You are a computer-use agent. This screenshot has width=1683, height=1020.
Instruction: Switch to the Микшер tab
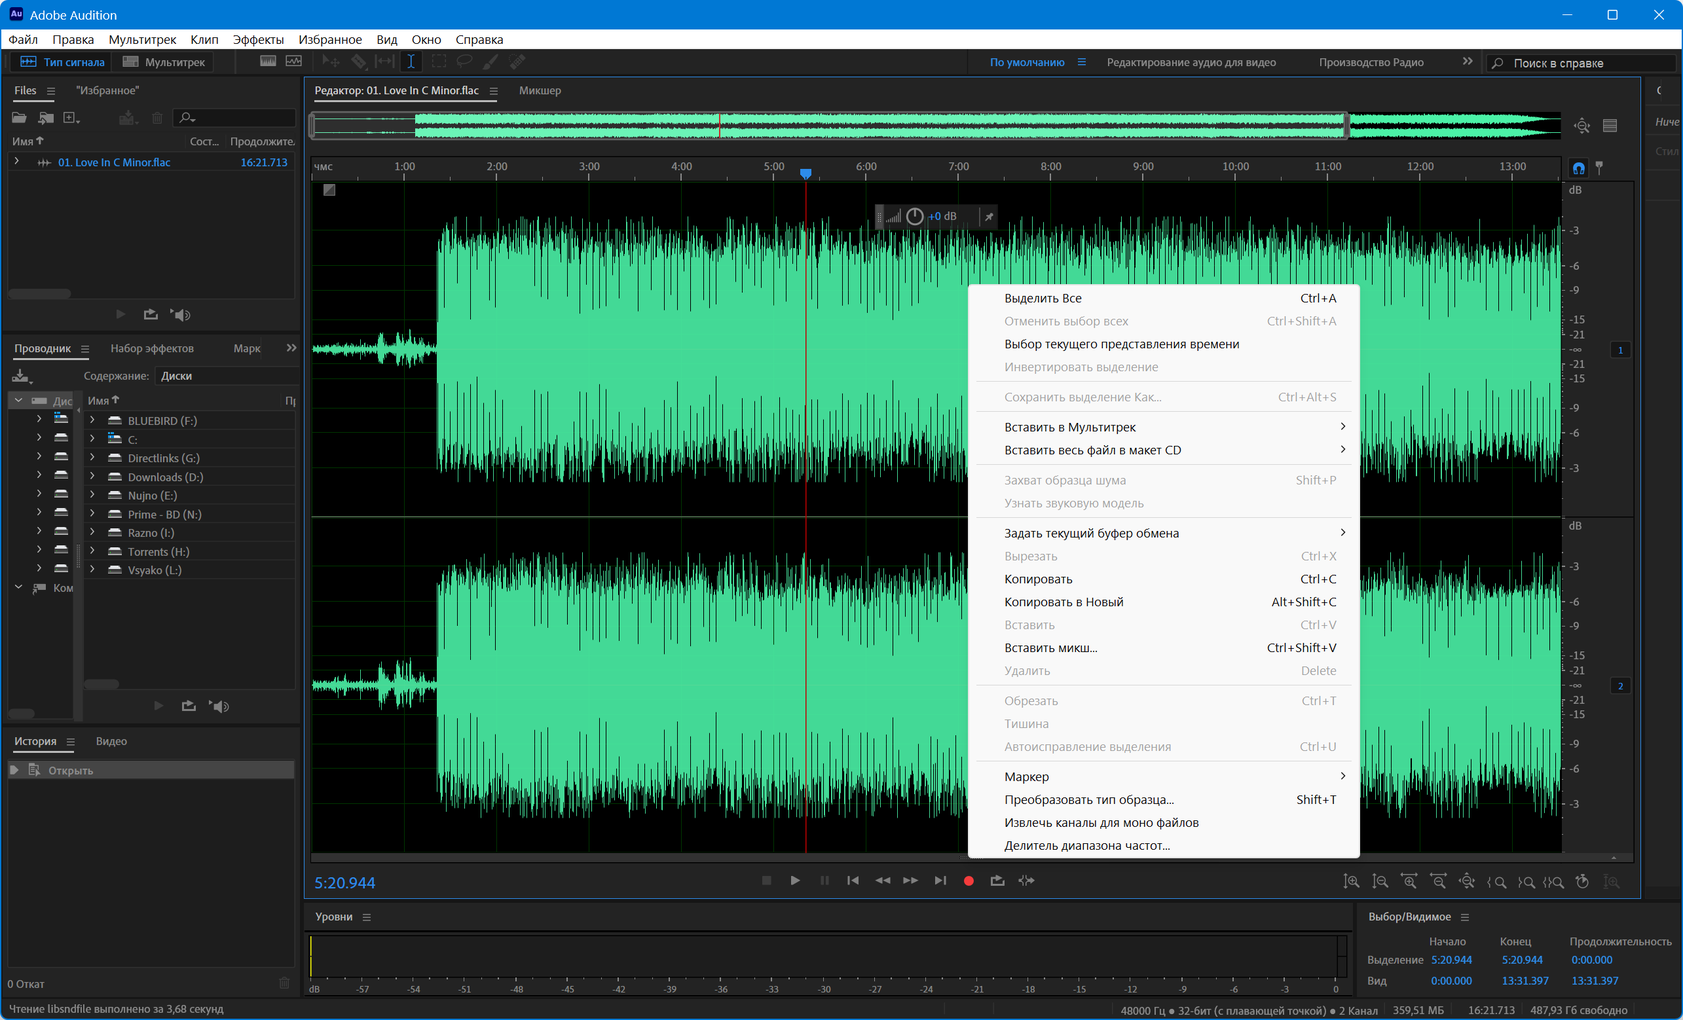(x=539, y=91)
